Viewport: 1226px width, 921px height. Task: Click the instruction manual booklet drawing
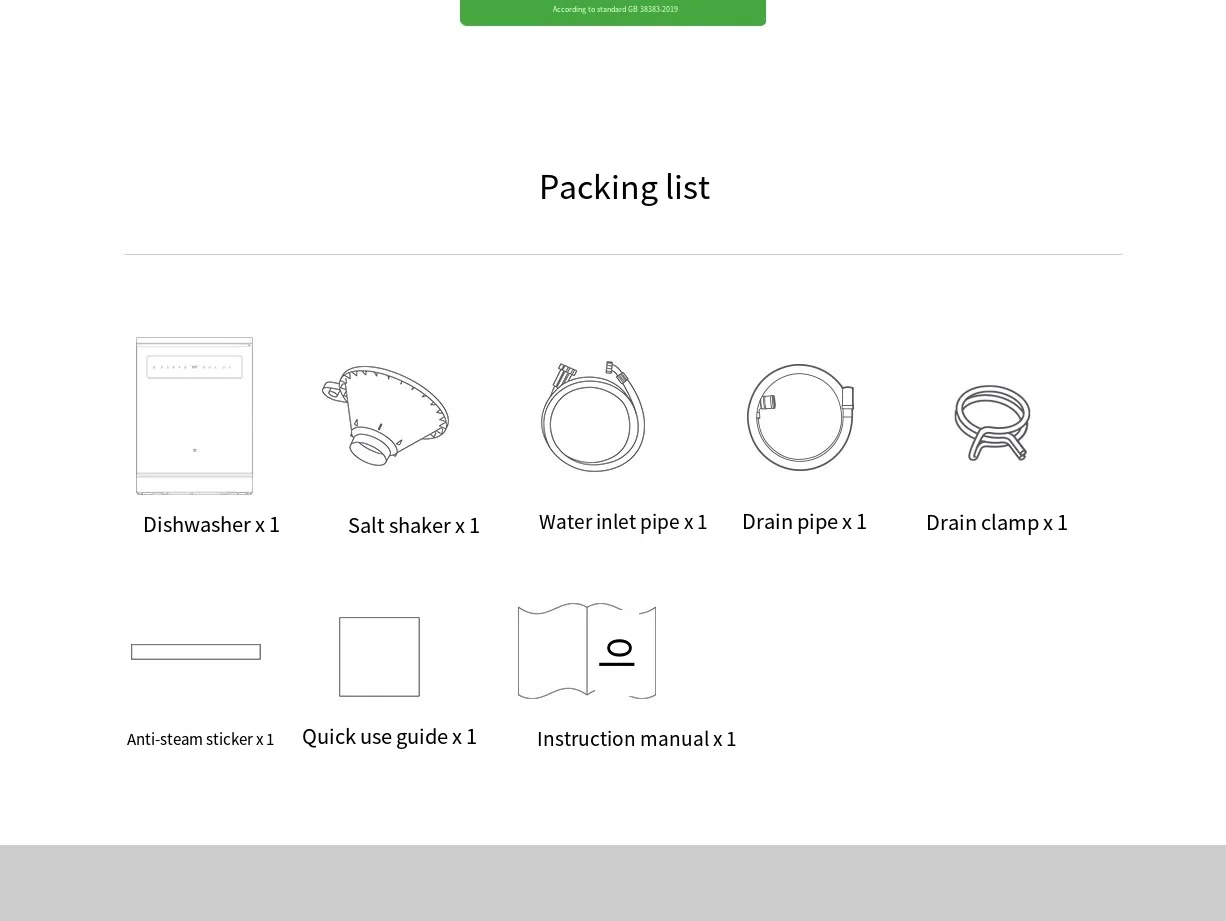[x=587, y=651]
